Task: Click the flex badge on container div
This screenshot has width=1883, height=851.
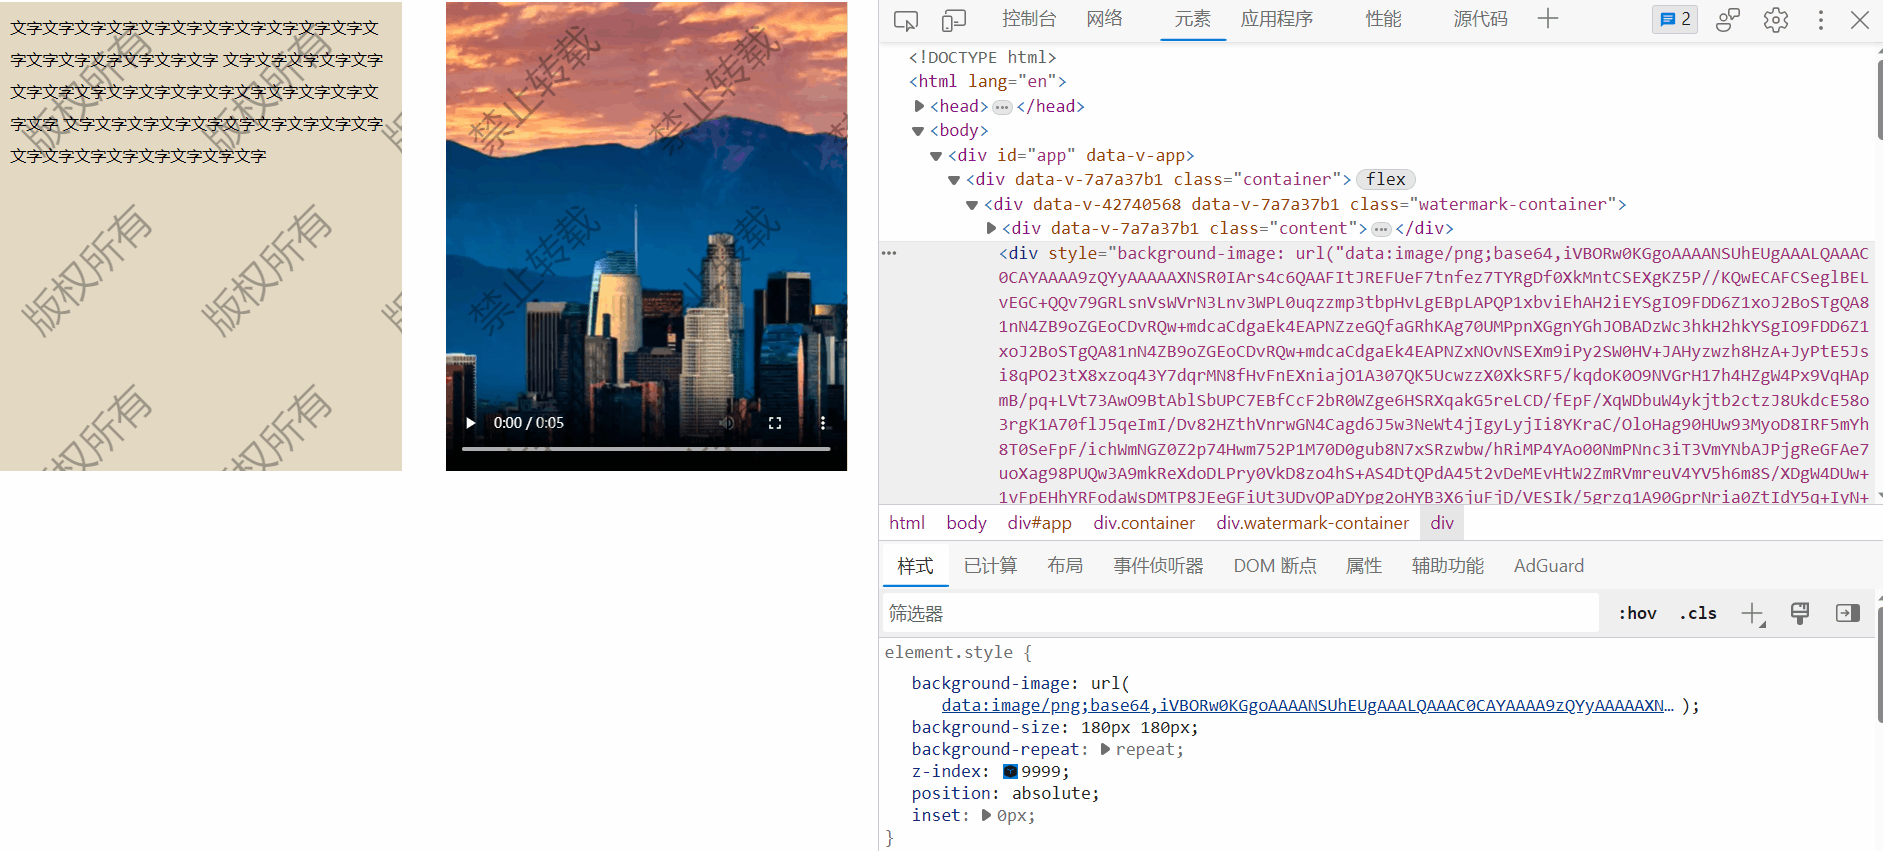Action: (1386, 180)
